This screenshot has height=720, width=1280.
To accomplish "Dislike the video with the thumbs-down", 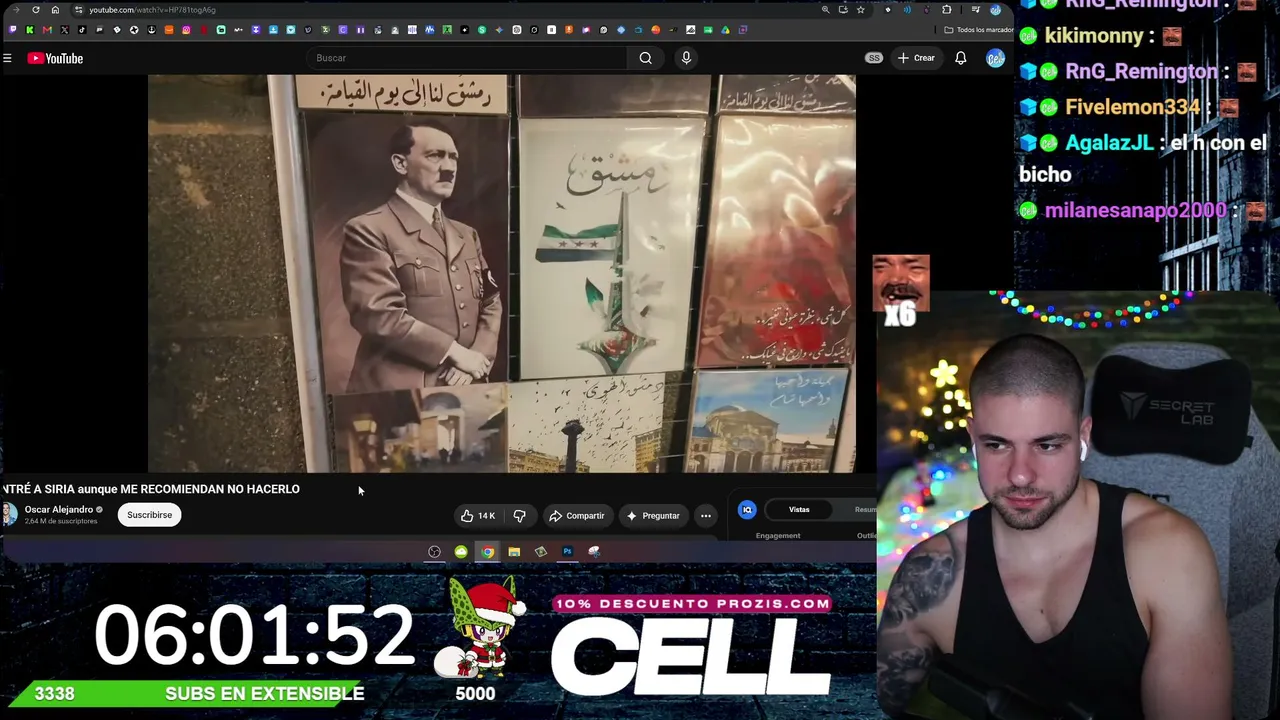I will (519, 516).
